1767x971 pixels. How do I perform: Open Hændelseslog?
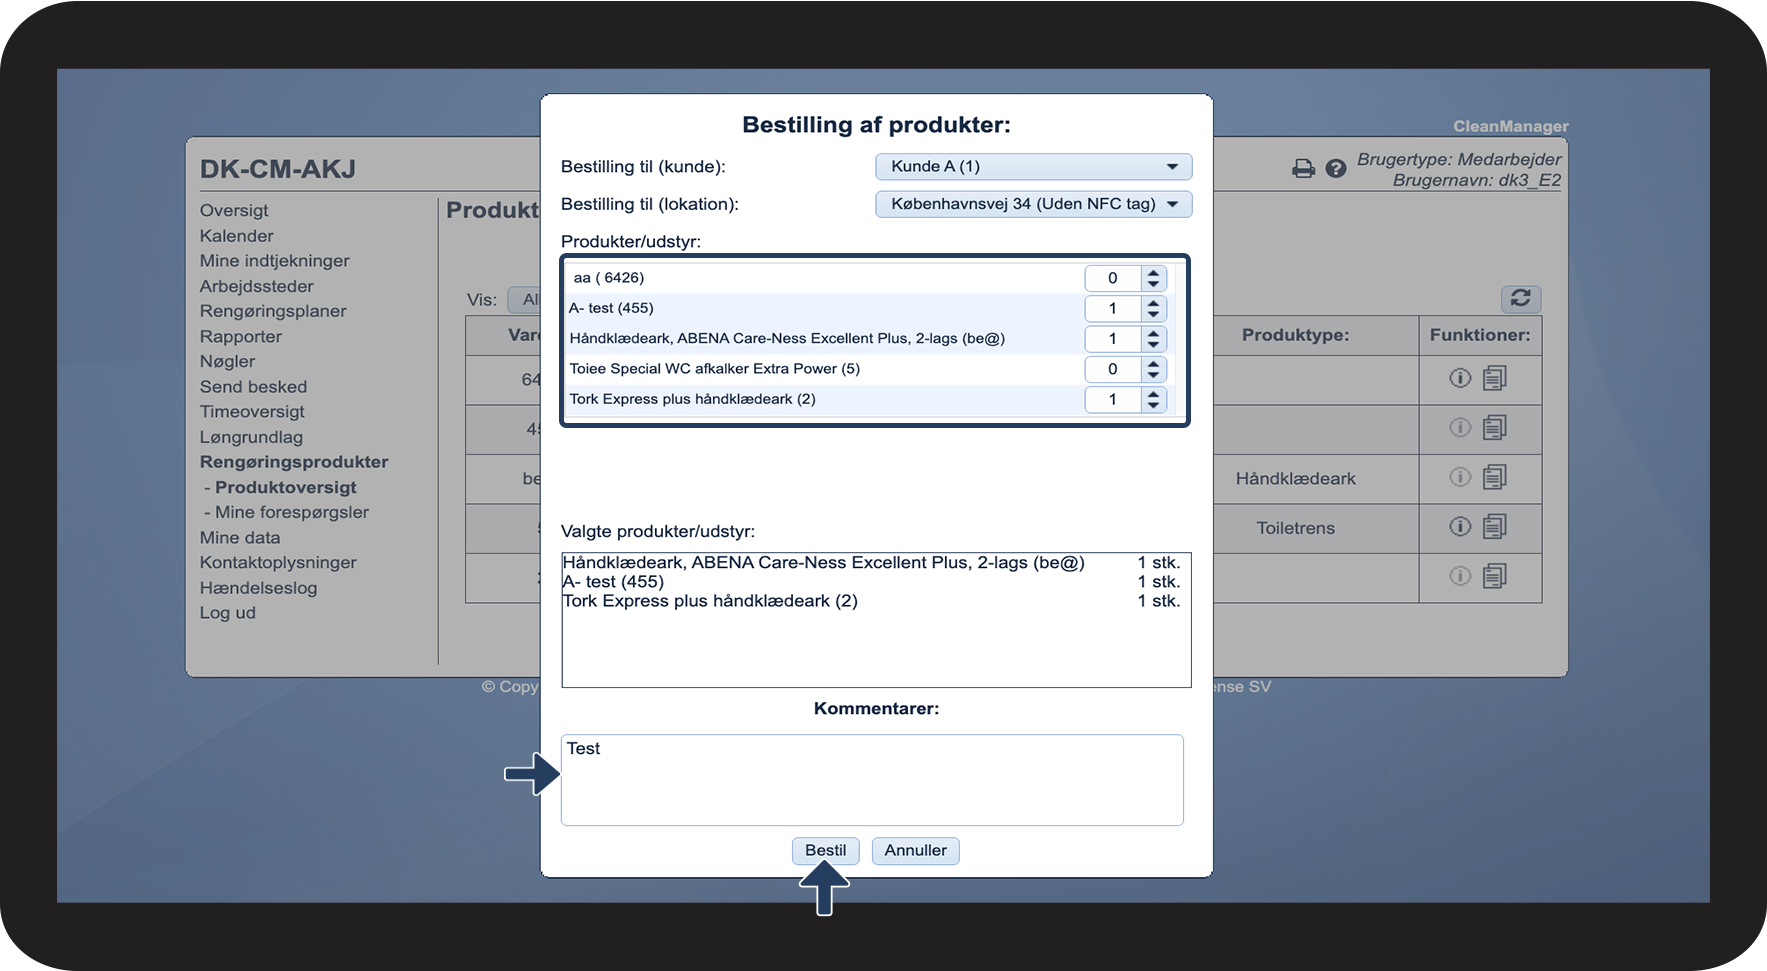pyautogui.click(x=258, y=588)
